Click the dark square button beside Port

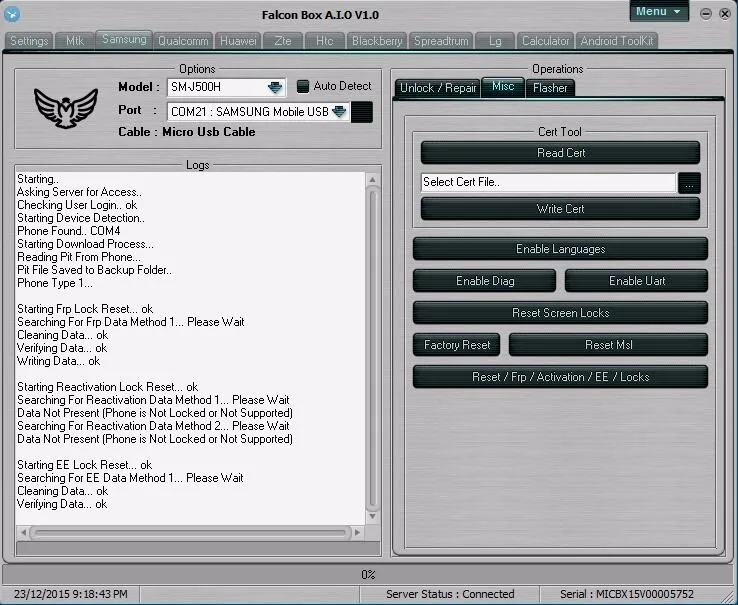[x=362, y=112]
